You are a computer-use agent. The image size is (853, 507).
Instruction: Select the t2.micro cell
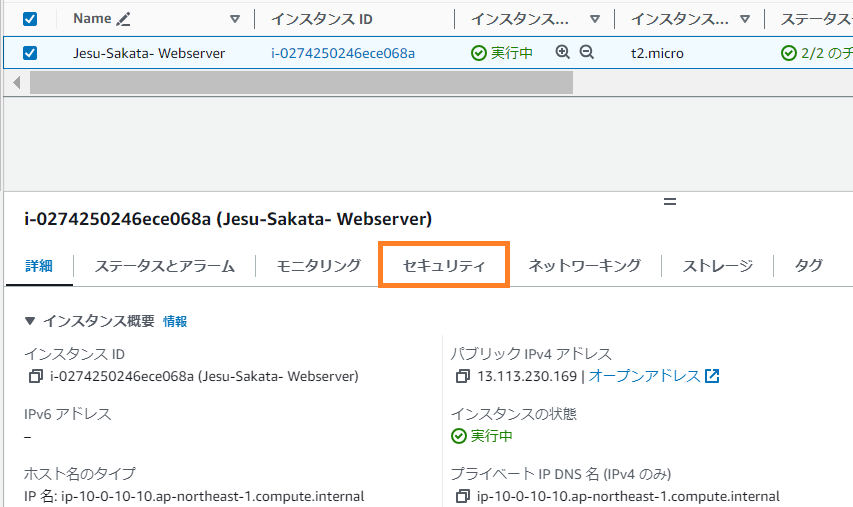click(657, 53)
